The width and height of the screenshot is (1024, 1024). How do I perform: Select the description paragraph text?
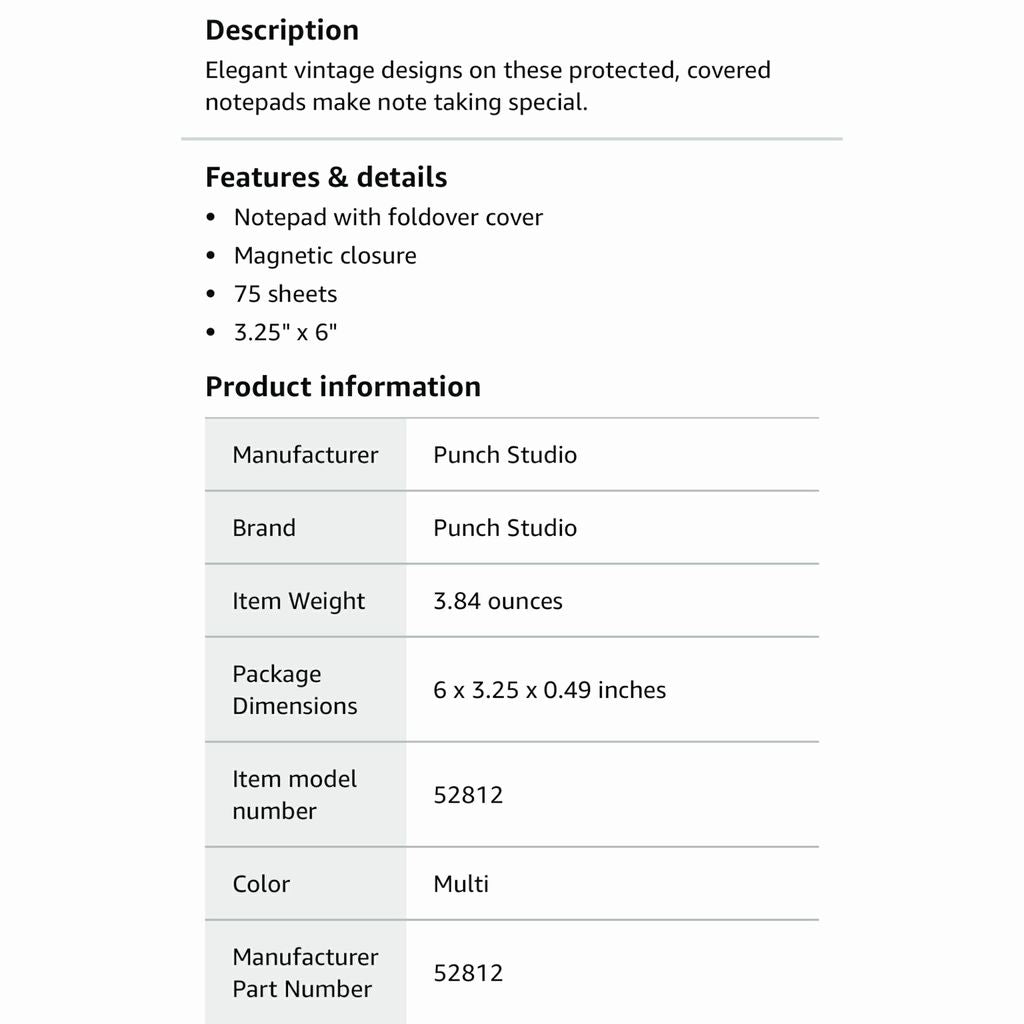(x=488, y=86)
